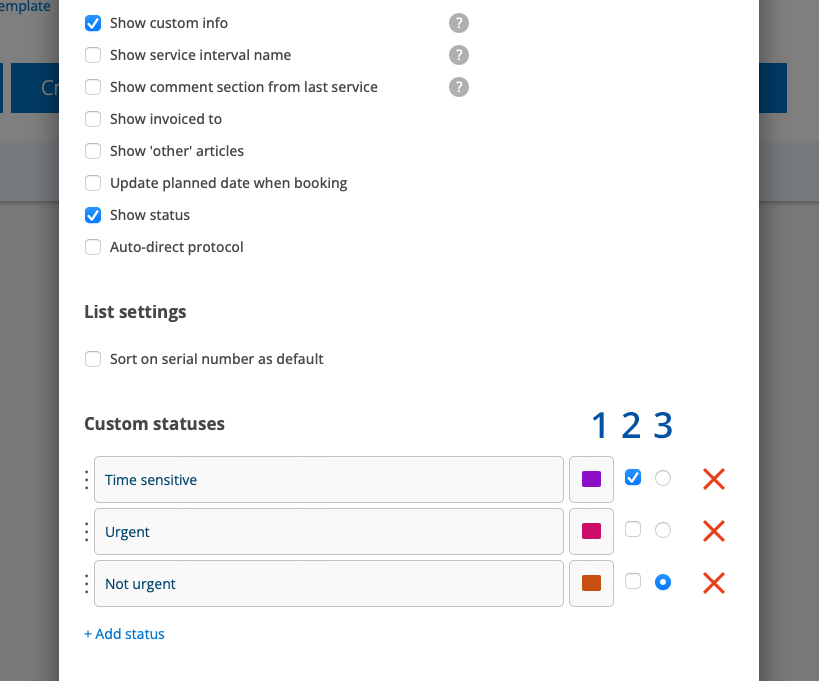Change the orange color of Not urgent

pos(591,584)
